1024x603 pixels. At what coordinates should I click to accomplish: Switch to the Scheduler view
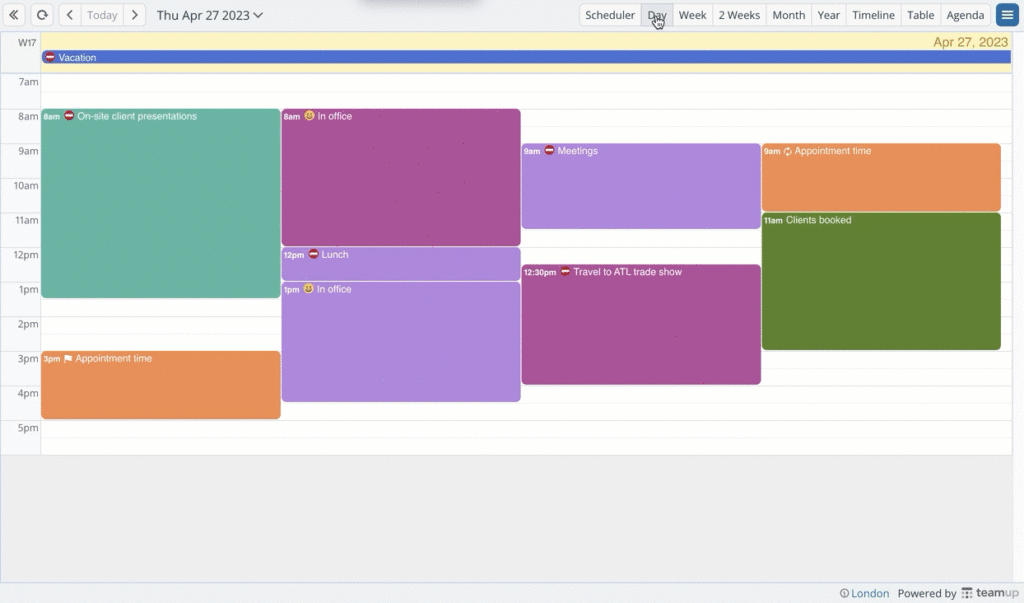point(610,15)
